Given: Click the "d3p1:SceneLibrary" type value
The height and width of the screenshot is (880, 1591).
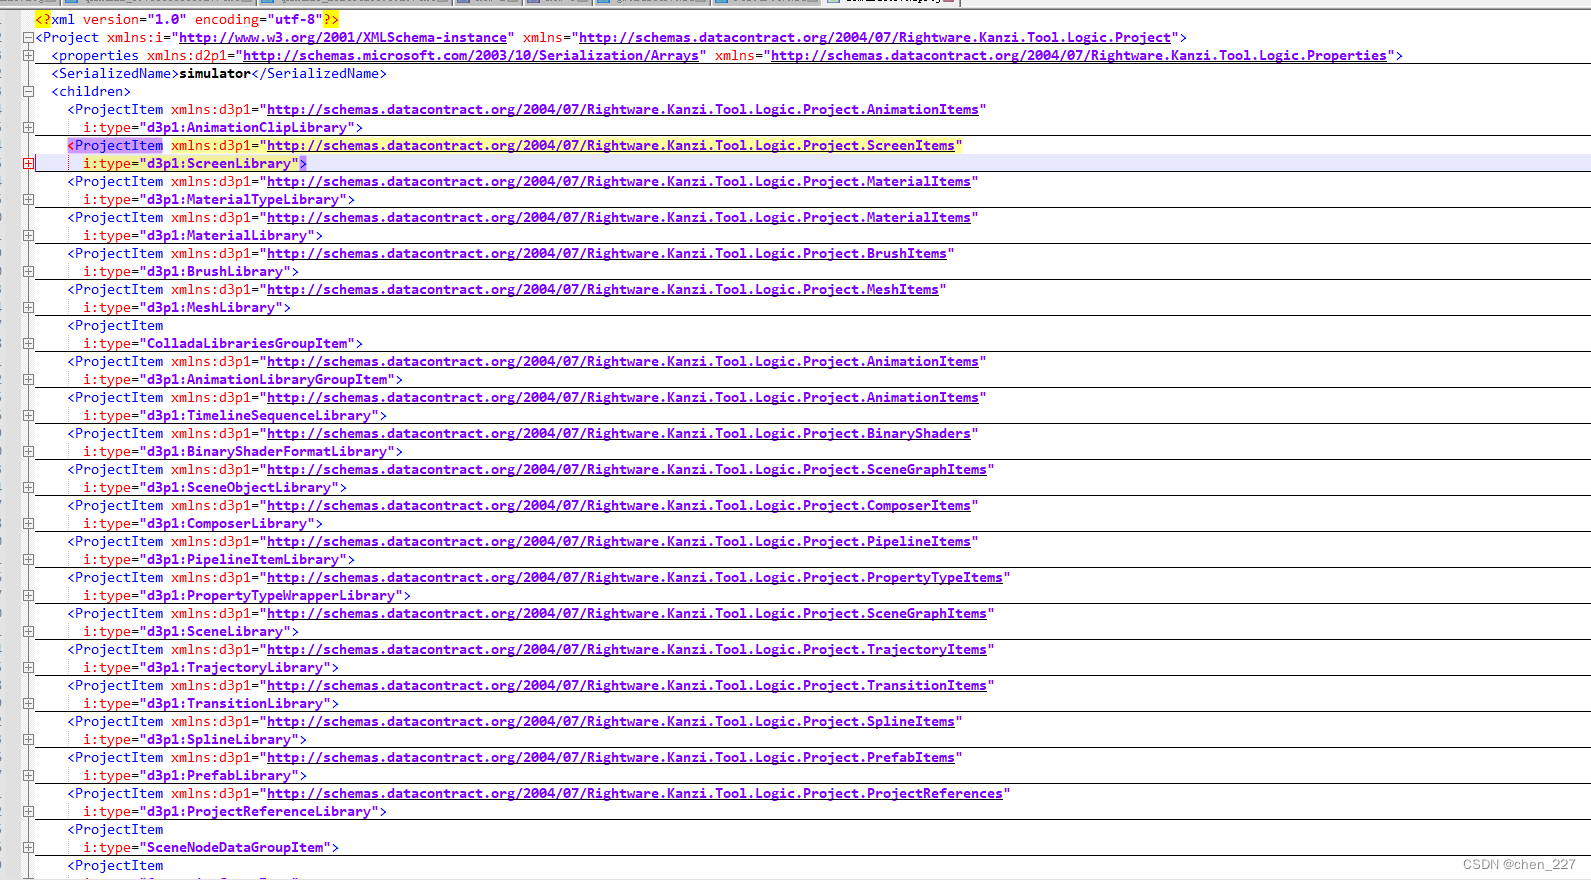Looking at the screenshot, I should [x=215, y=632].
